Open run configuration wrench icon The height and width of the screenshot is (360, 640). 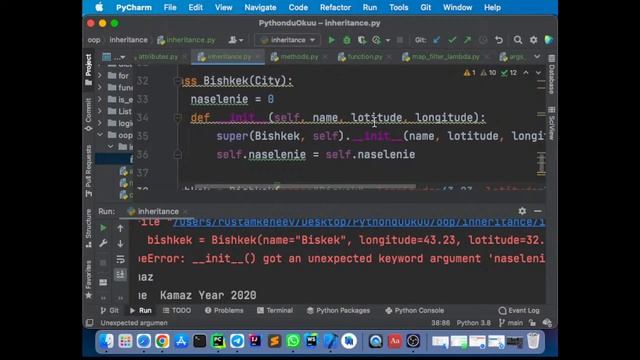tap(103, 243)
